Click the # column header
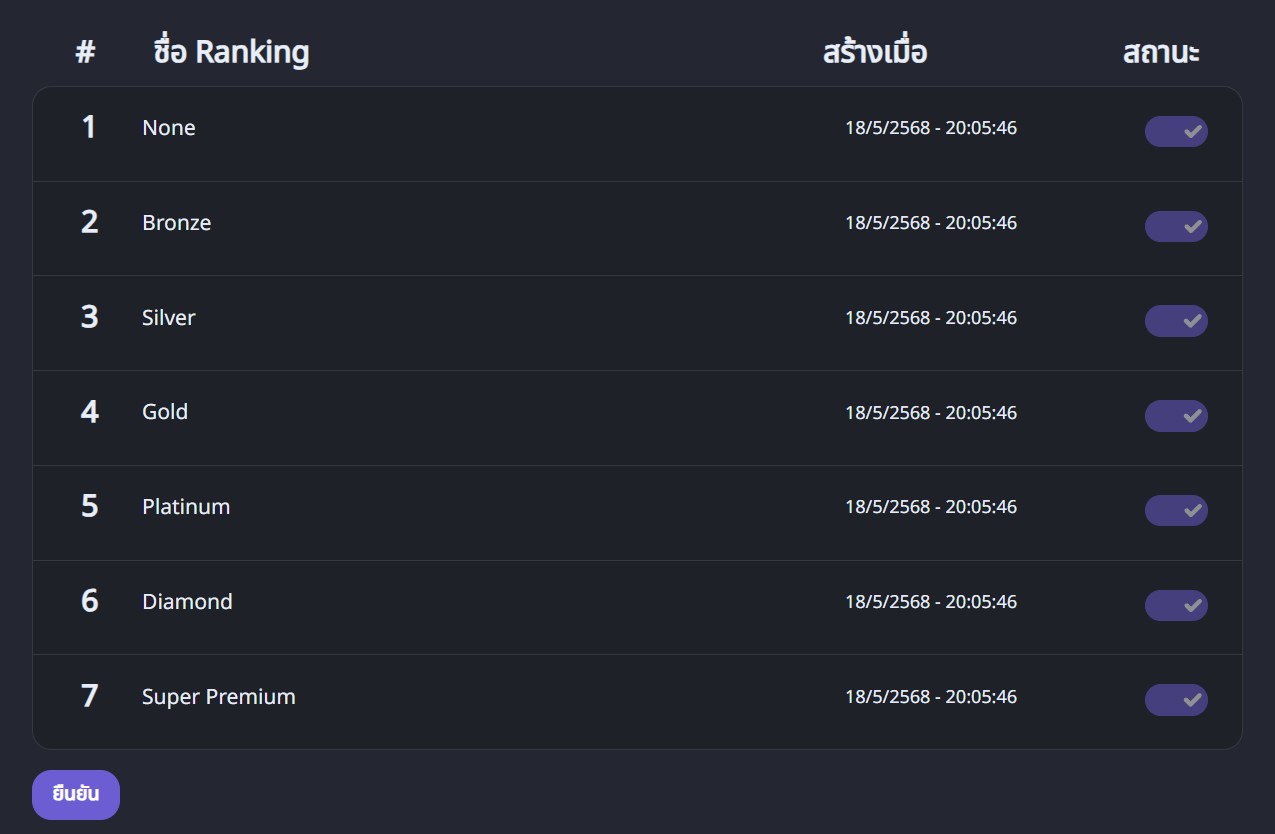Image resolution: width=1275 pixels, height=834 pixels. (85, 52)
